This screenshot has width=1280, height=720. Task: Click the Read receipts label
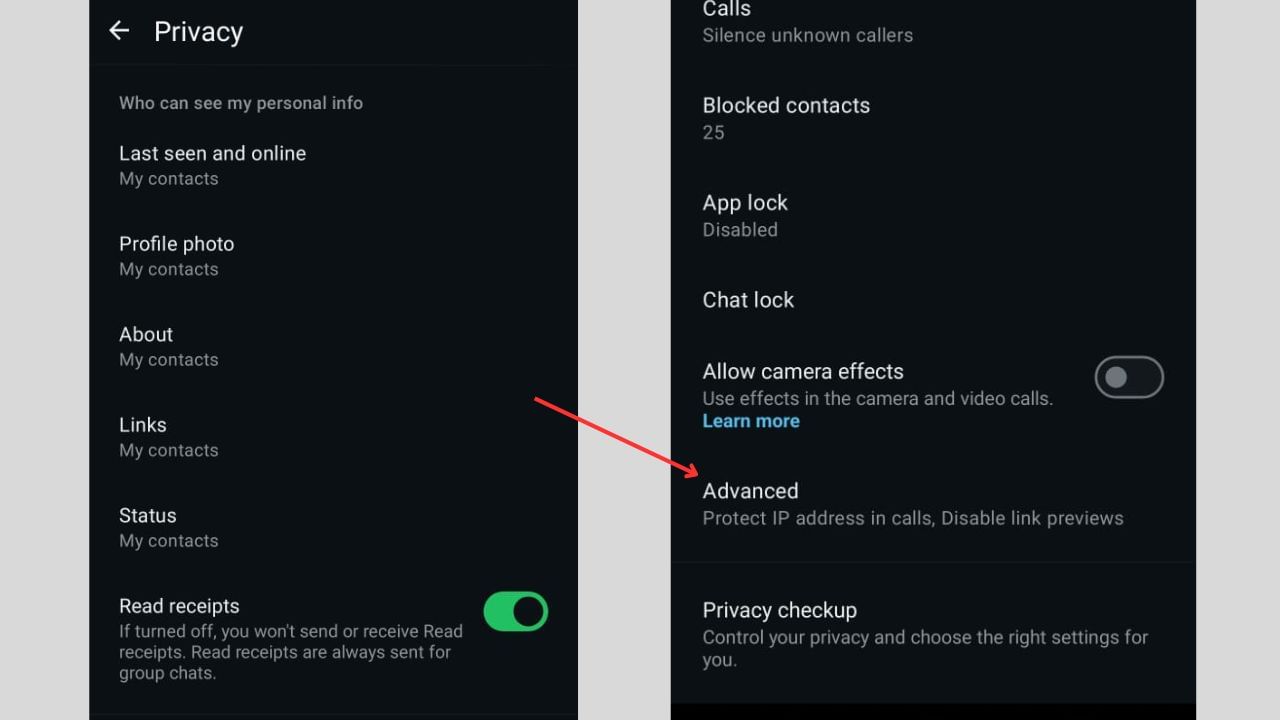pyautogui.click(x=179, y=606)
